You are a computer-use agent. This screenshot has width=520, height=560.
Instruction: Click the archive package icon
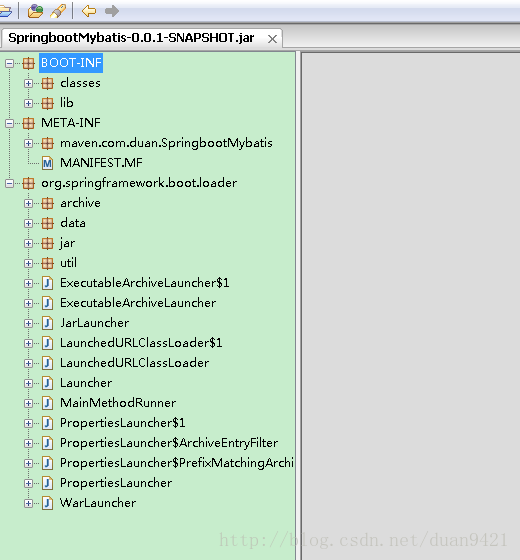point(48,203)
